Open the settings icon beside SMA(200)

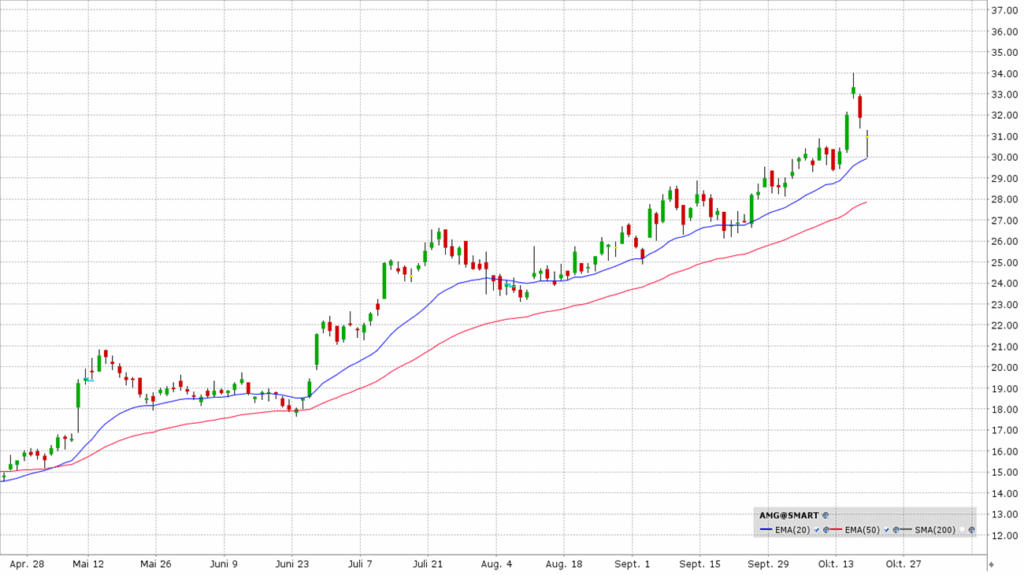(x=972, y=528)
